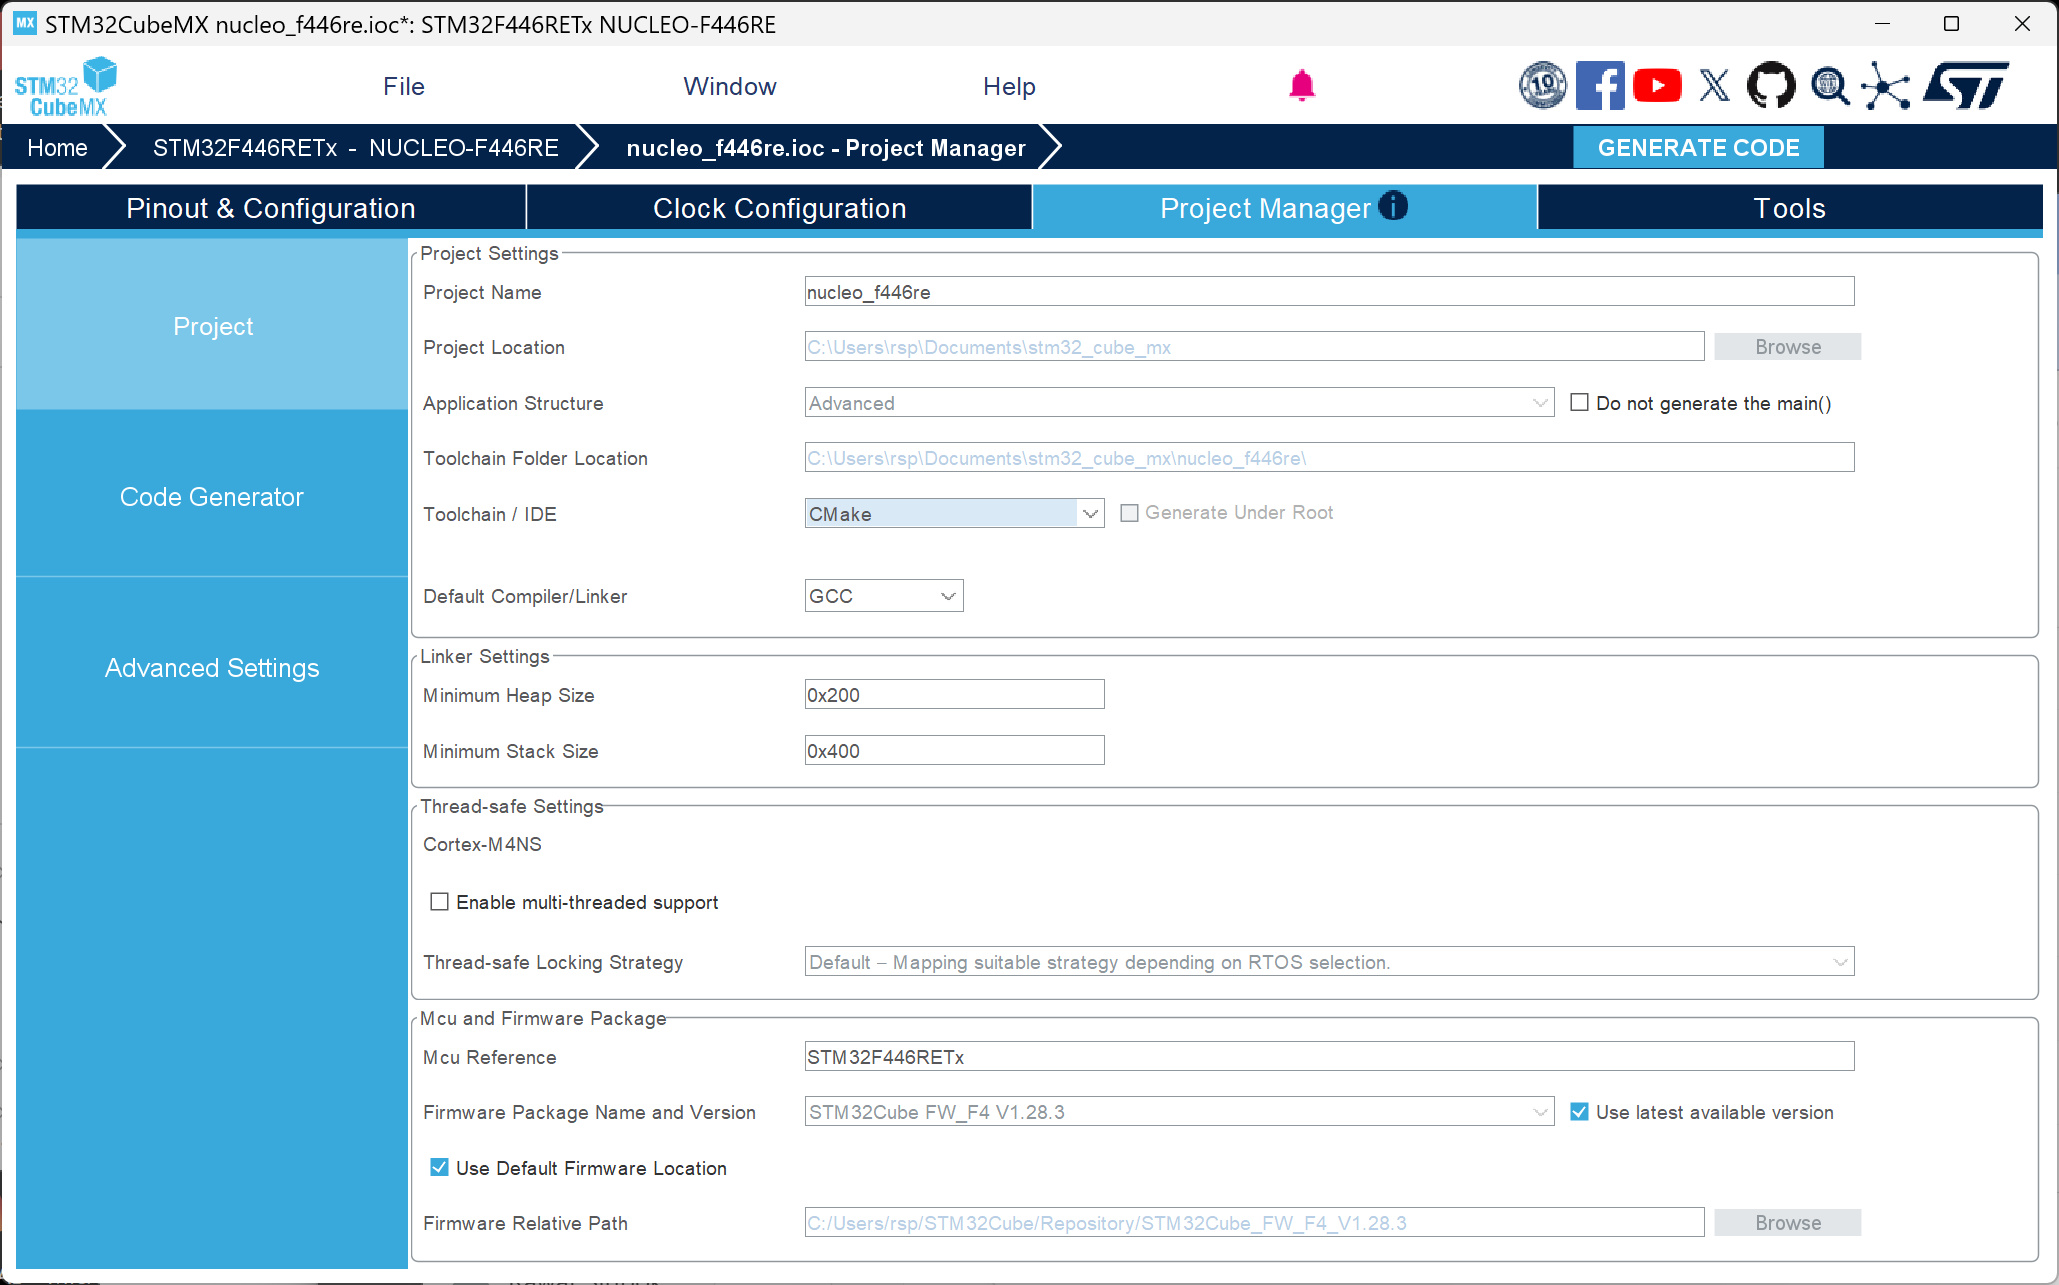Click the ST logo icon
Image resolution: width=2059 pixels, height=1285 pixels.
click(x=1966, y=86)
